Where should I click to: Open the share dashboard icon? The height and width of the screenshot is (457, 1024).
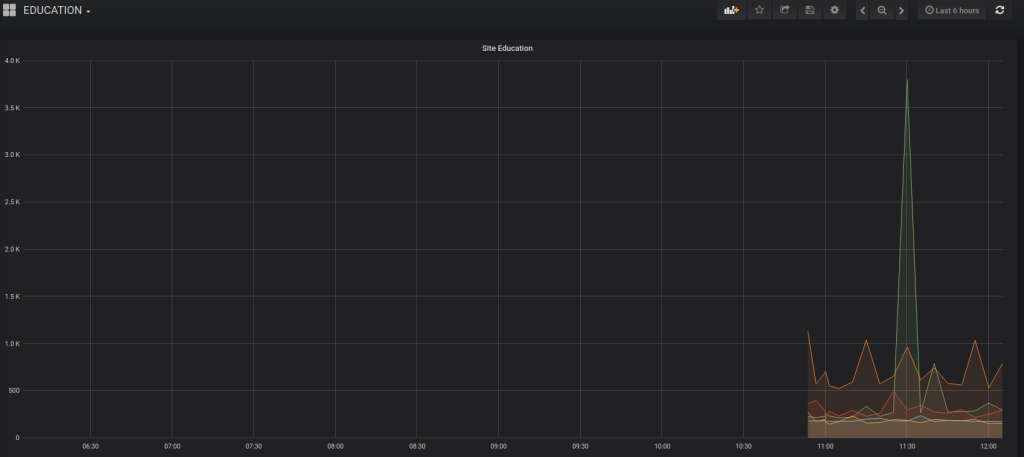[x=785, y=10]
